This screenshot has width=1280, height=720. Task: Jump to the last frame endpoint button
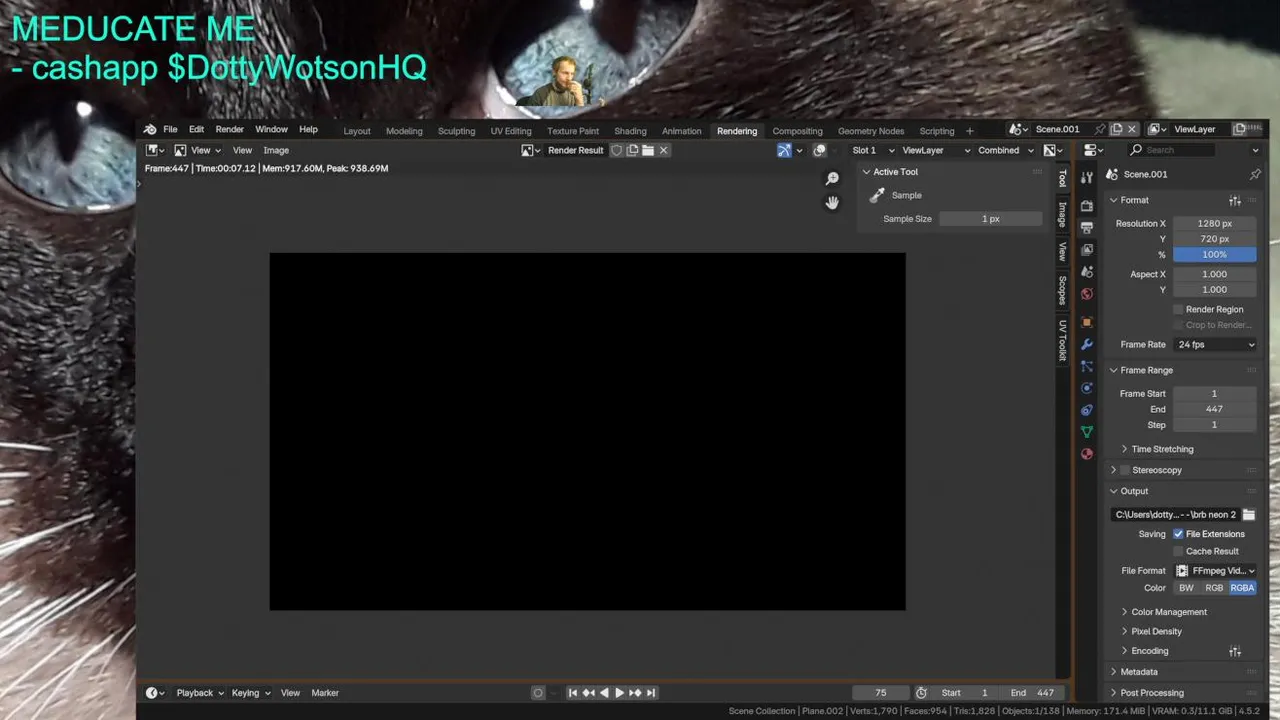click(651, 693)
